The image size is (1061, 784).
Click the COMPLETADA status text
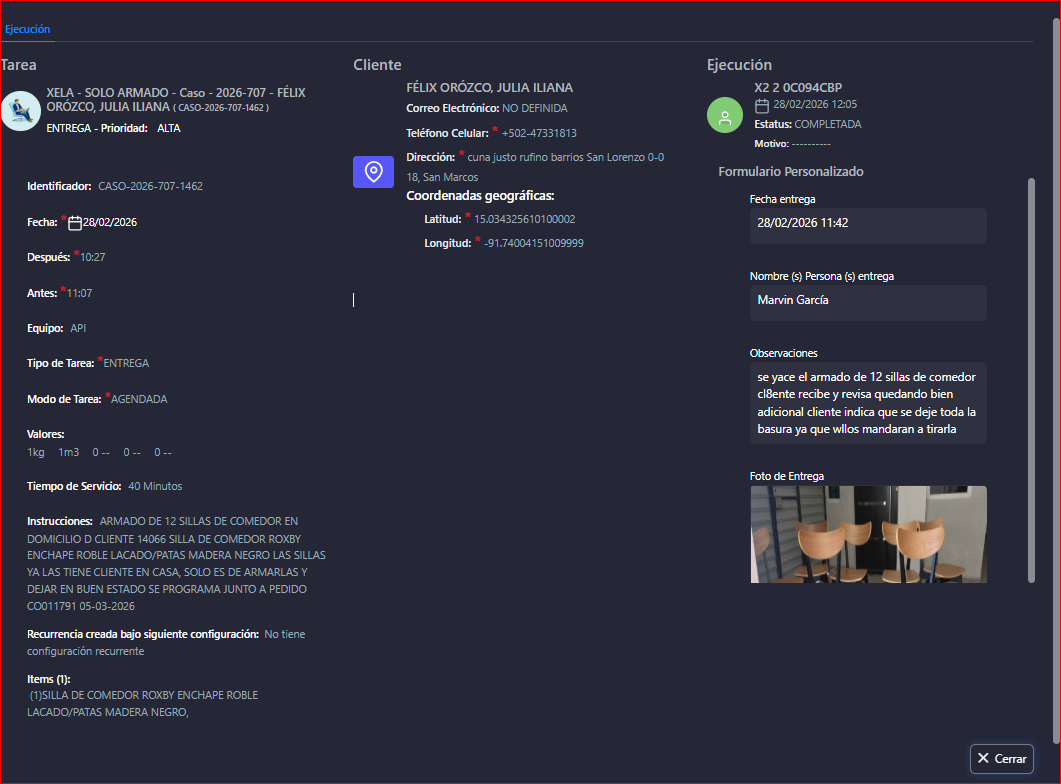tap(827, 125)
